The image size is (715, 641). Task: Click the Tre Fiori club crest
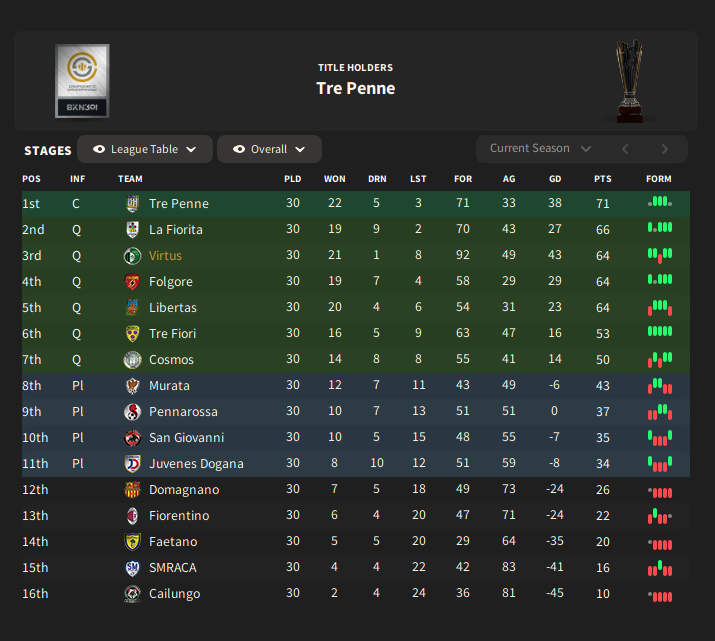click(x=132, y=334)
